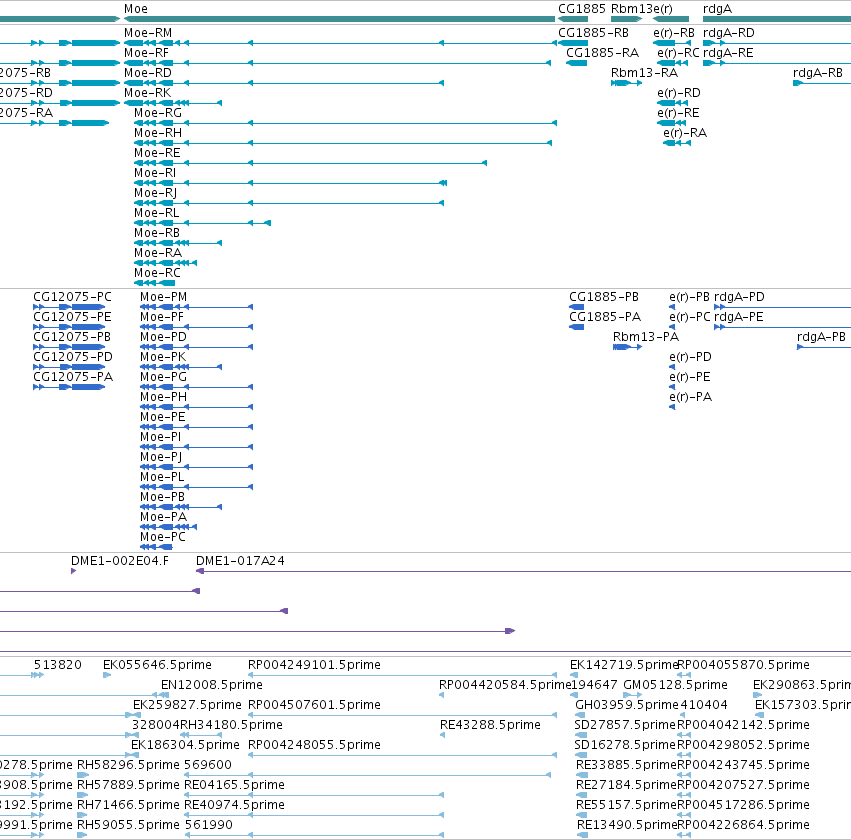Select the Moe-PC protein label

click(x=163, y=538)
